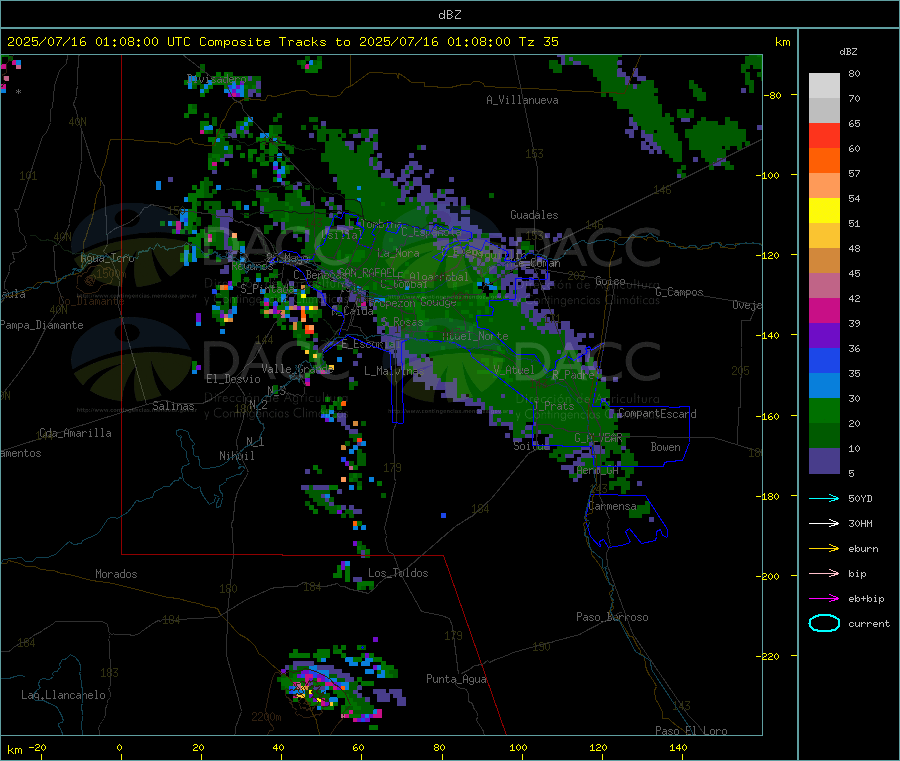Click the 'eb+bip' legend label

coord(866,599)
